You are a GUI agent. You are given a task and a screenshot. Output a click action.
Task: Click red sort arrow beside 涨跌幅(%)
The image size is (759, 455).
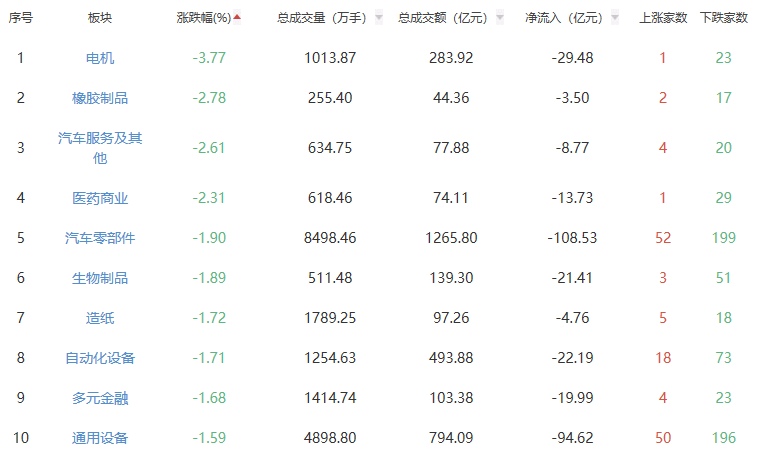(237, 17)
